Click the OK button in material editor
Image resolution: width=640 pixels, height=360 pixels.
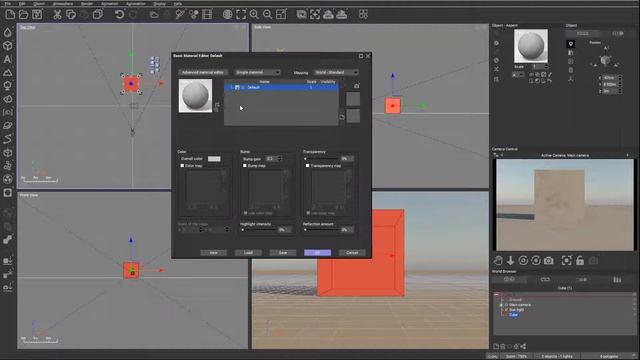(318, 253)
